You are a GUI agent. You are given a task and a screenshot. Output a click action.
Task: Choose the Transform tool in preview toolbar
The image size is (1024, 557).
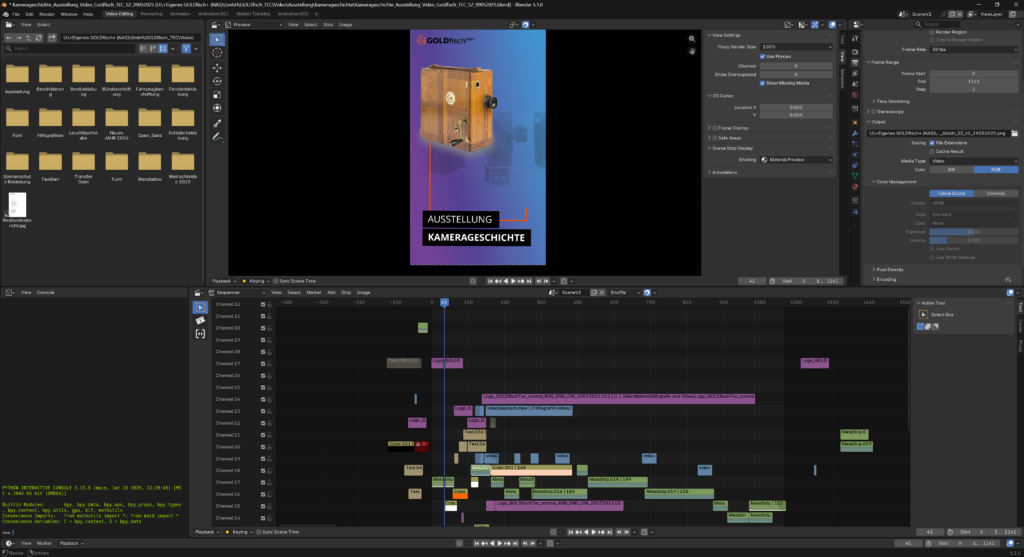pyautogui.click(x=217, y=108)
